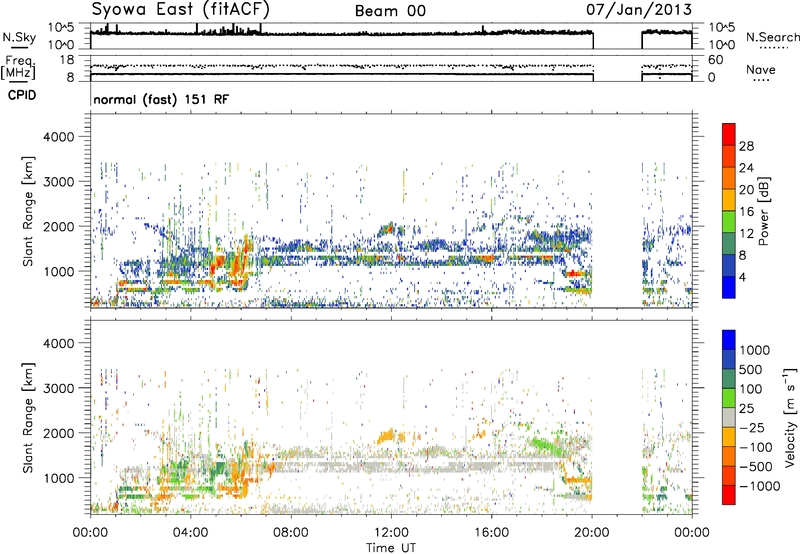Click the "16:00" time axis label
The width and height of the screenshot is (800, 554).
(x=491, y=533)
